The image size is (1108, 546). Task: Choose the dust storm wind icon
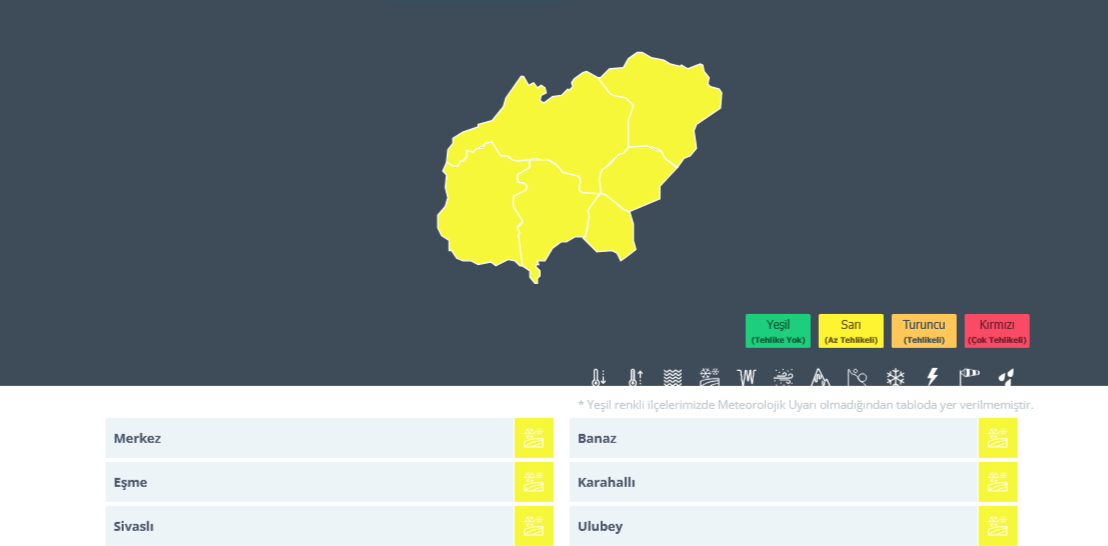coord(783,377)
